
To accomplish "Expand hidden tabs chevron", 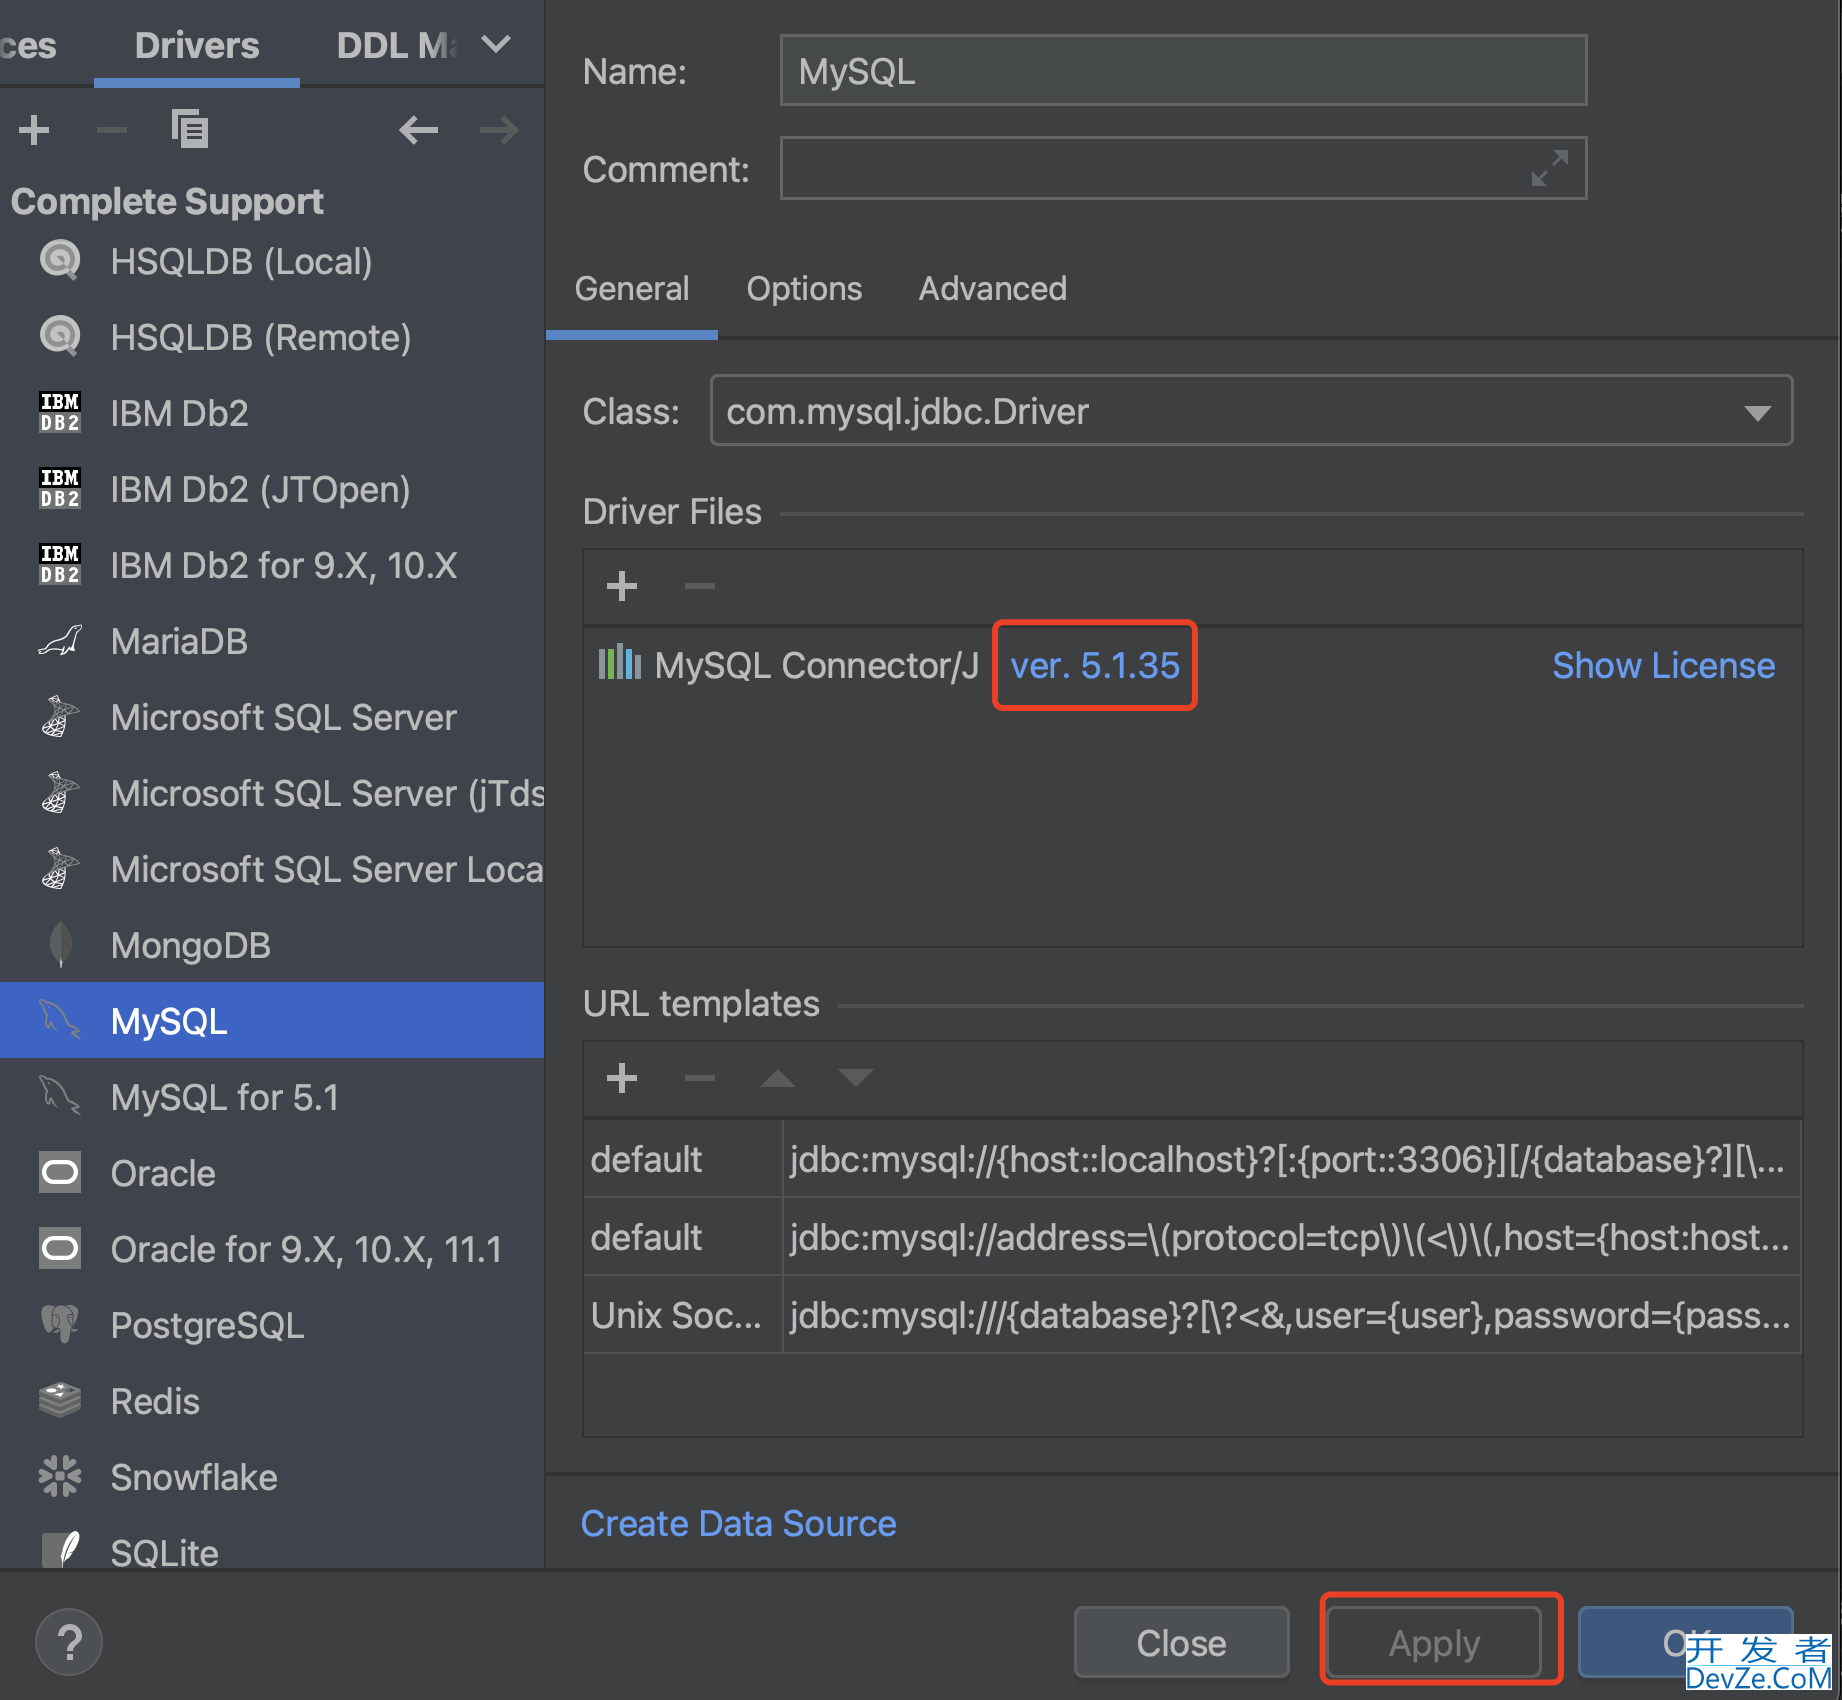I will click(x=496, y=45).
